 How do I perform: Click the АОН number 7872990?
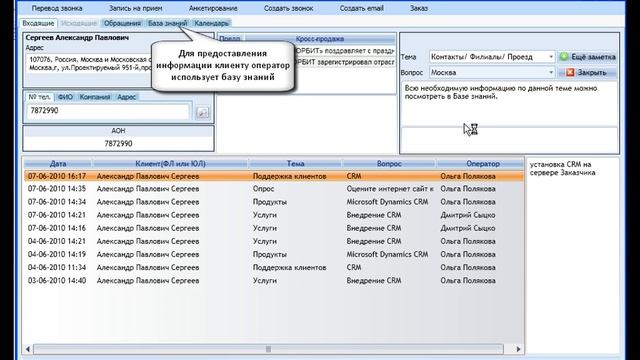tap(118, 144)
